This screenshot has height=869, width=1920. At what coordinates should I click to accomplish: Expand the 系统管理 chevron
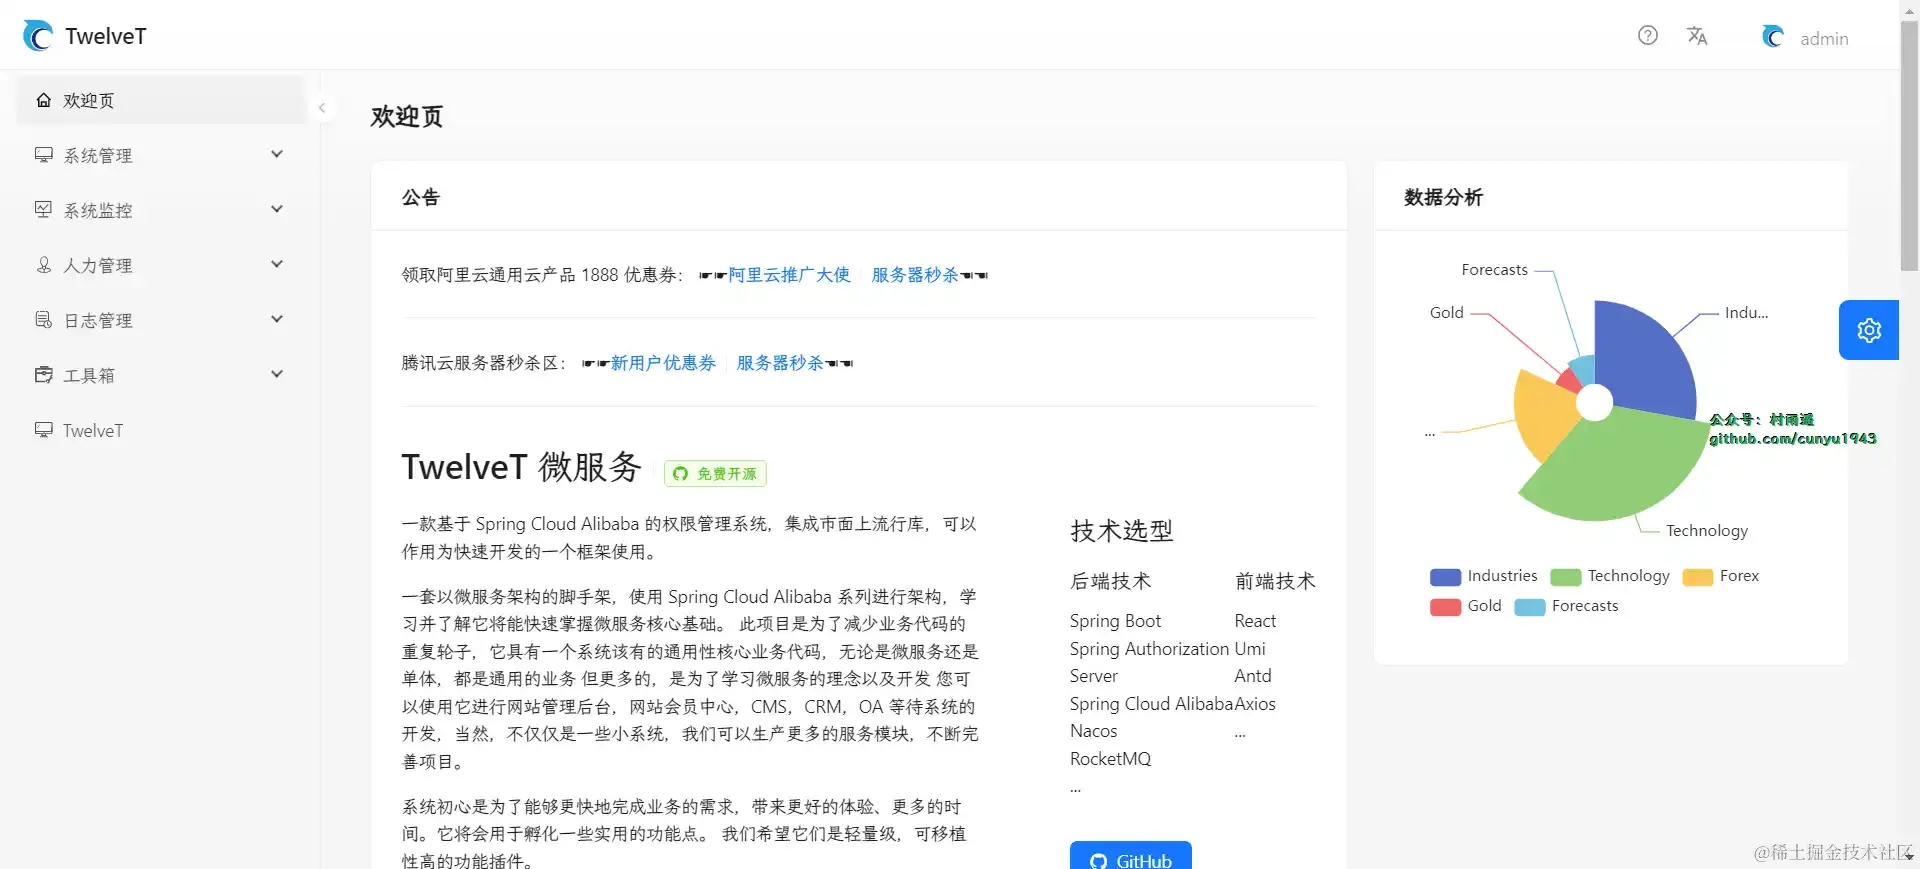(277, 154)
